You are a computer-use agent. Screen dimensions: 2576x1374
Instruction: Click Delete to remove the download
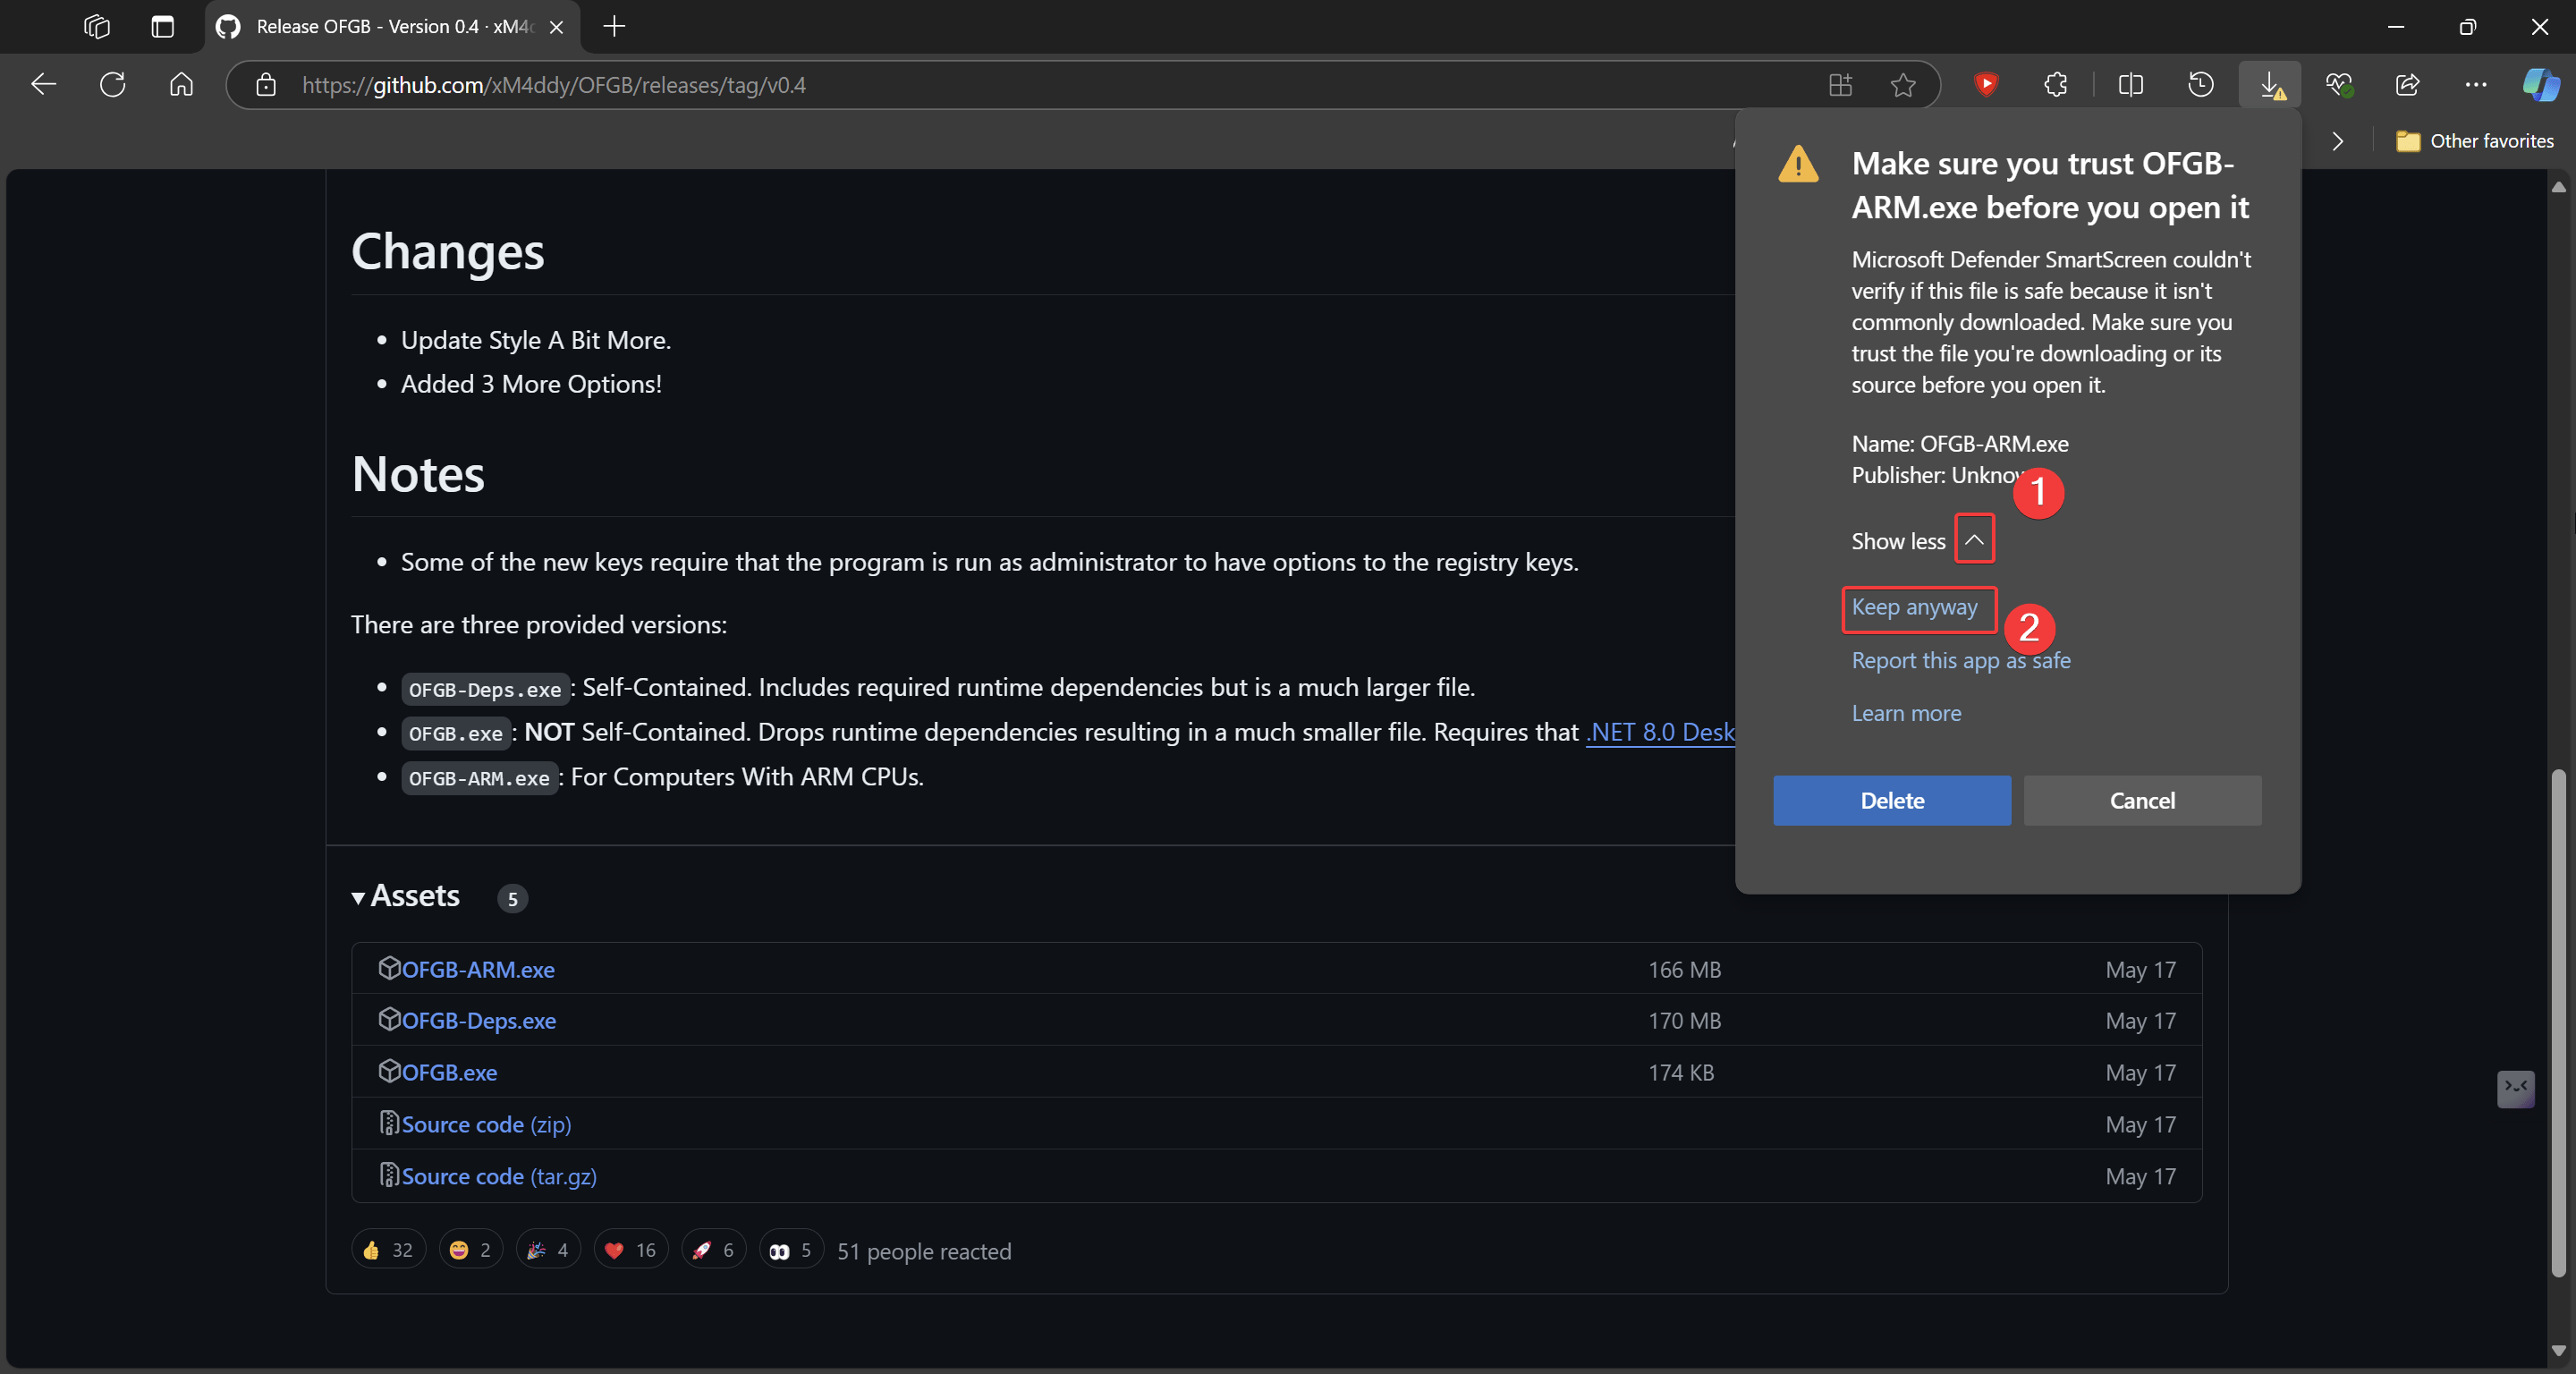click(x=1893, y=800)
